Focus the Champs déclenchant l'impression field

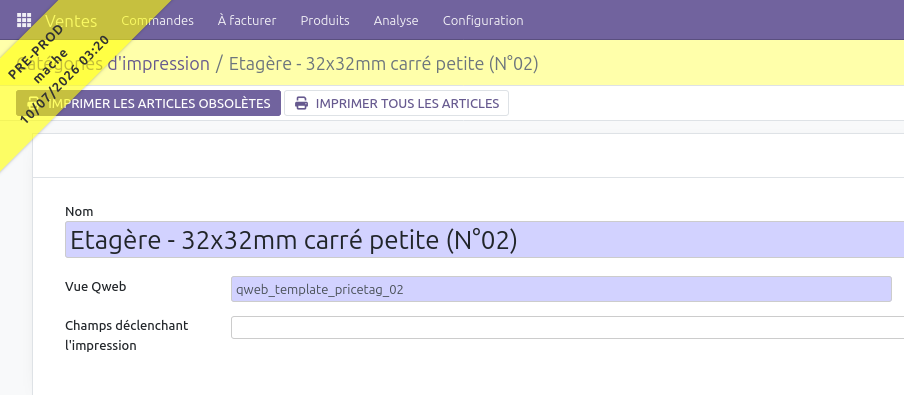[567, 328]
